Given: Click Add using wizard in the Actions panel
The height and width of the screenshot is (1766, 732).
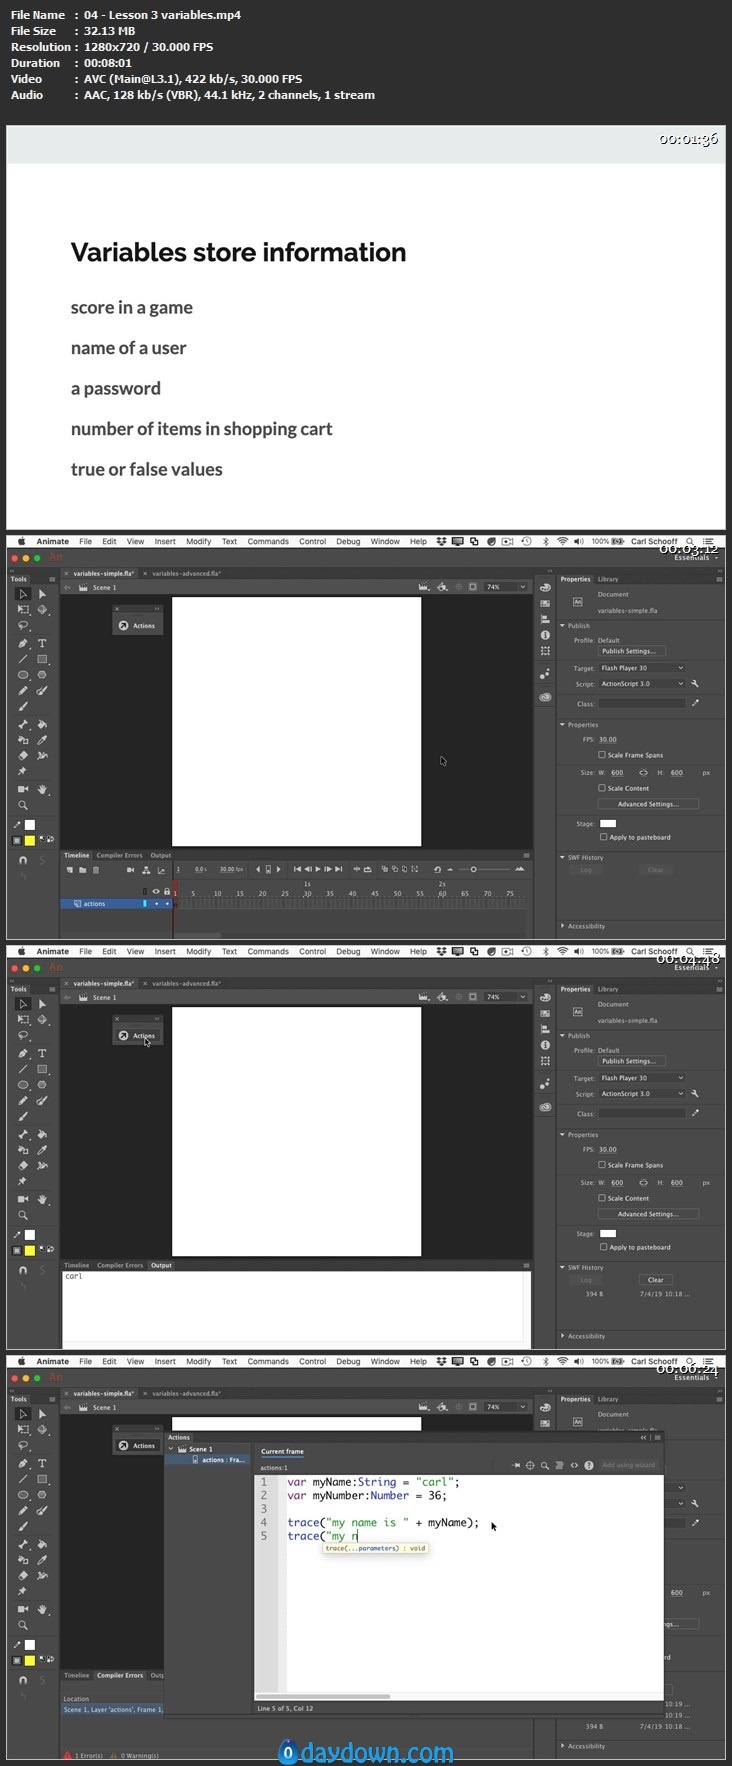Looking at the screenshot, I should (628, 1465).
